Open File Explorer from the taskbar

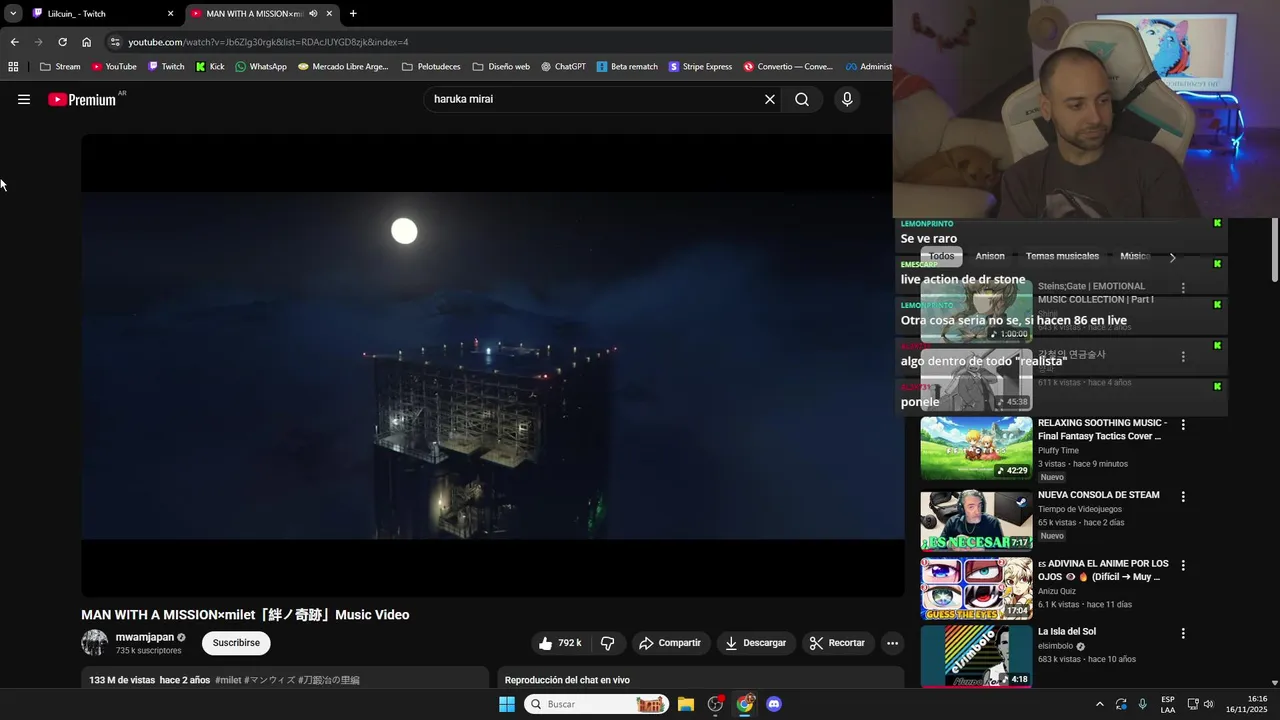click(686, 704)
